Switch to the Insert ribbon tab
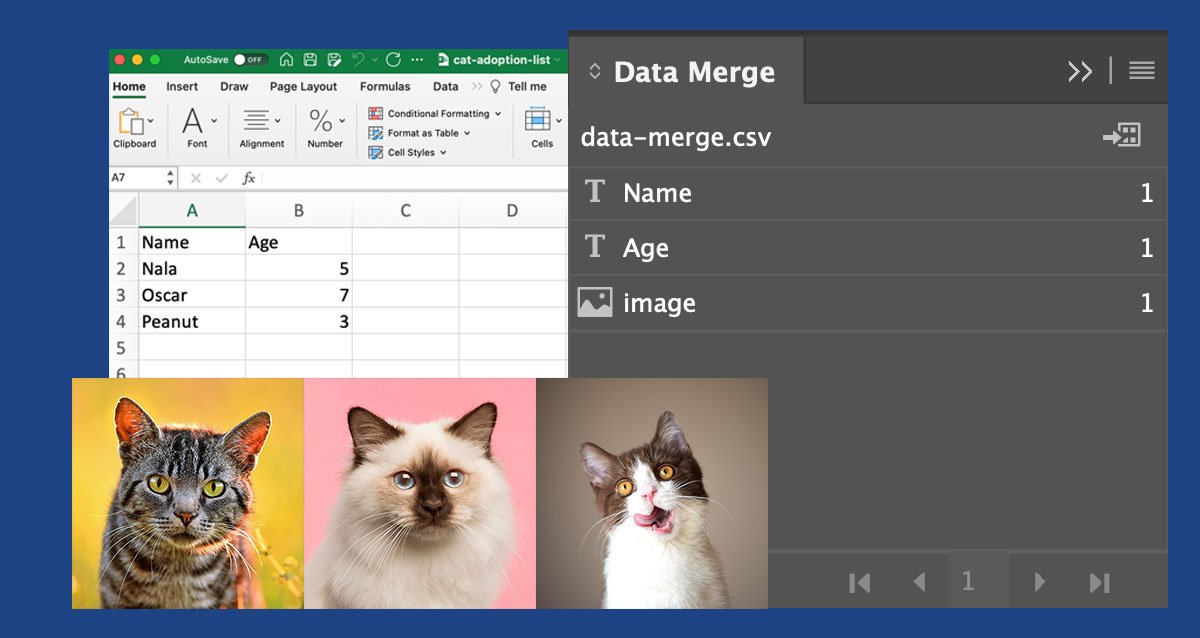Image resolution: width=1200 pixels, height=638 pixels. pyautogui.click(x=182, y=87)
